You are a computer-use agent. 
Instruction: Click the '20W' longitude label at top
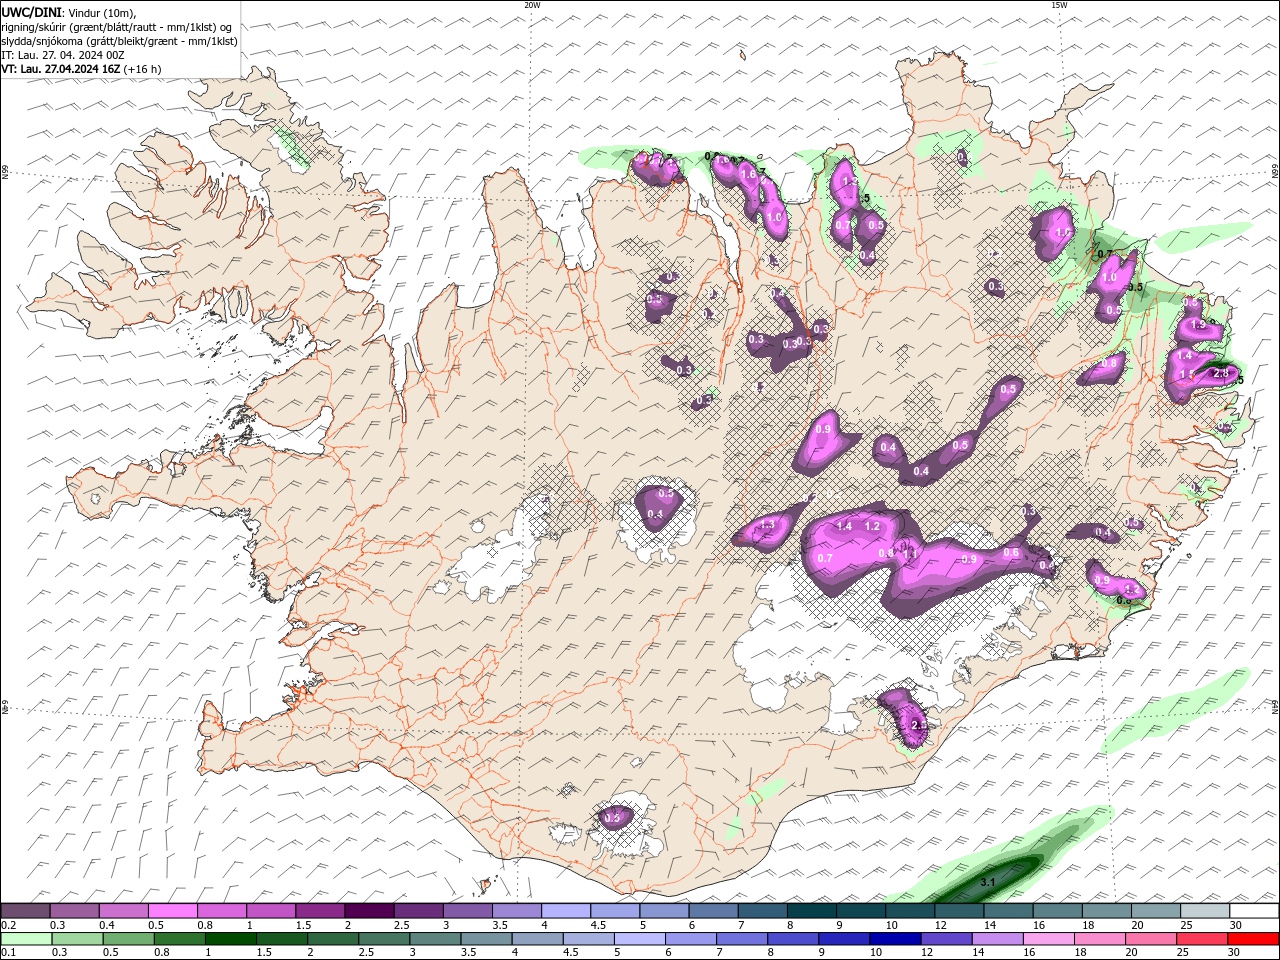tap(533, 5)
